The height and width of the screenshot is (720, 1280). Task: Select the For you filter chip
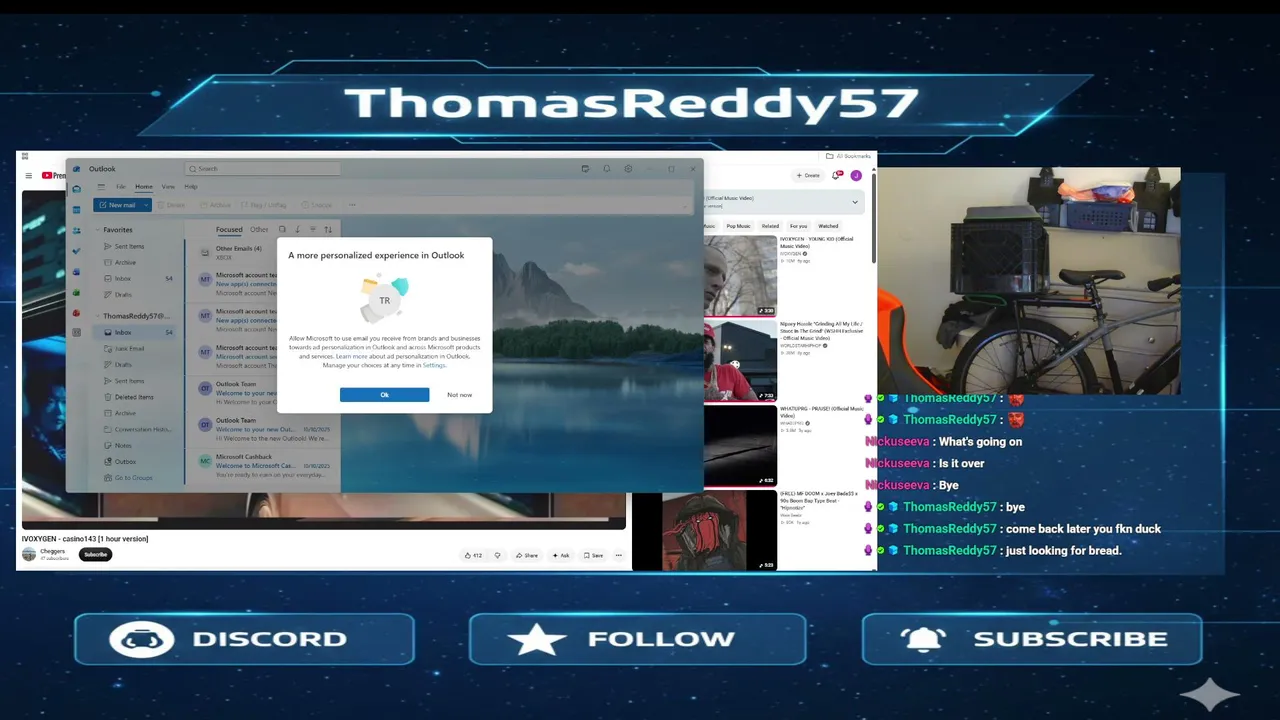798,226
